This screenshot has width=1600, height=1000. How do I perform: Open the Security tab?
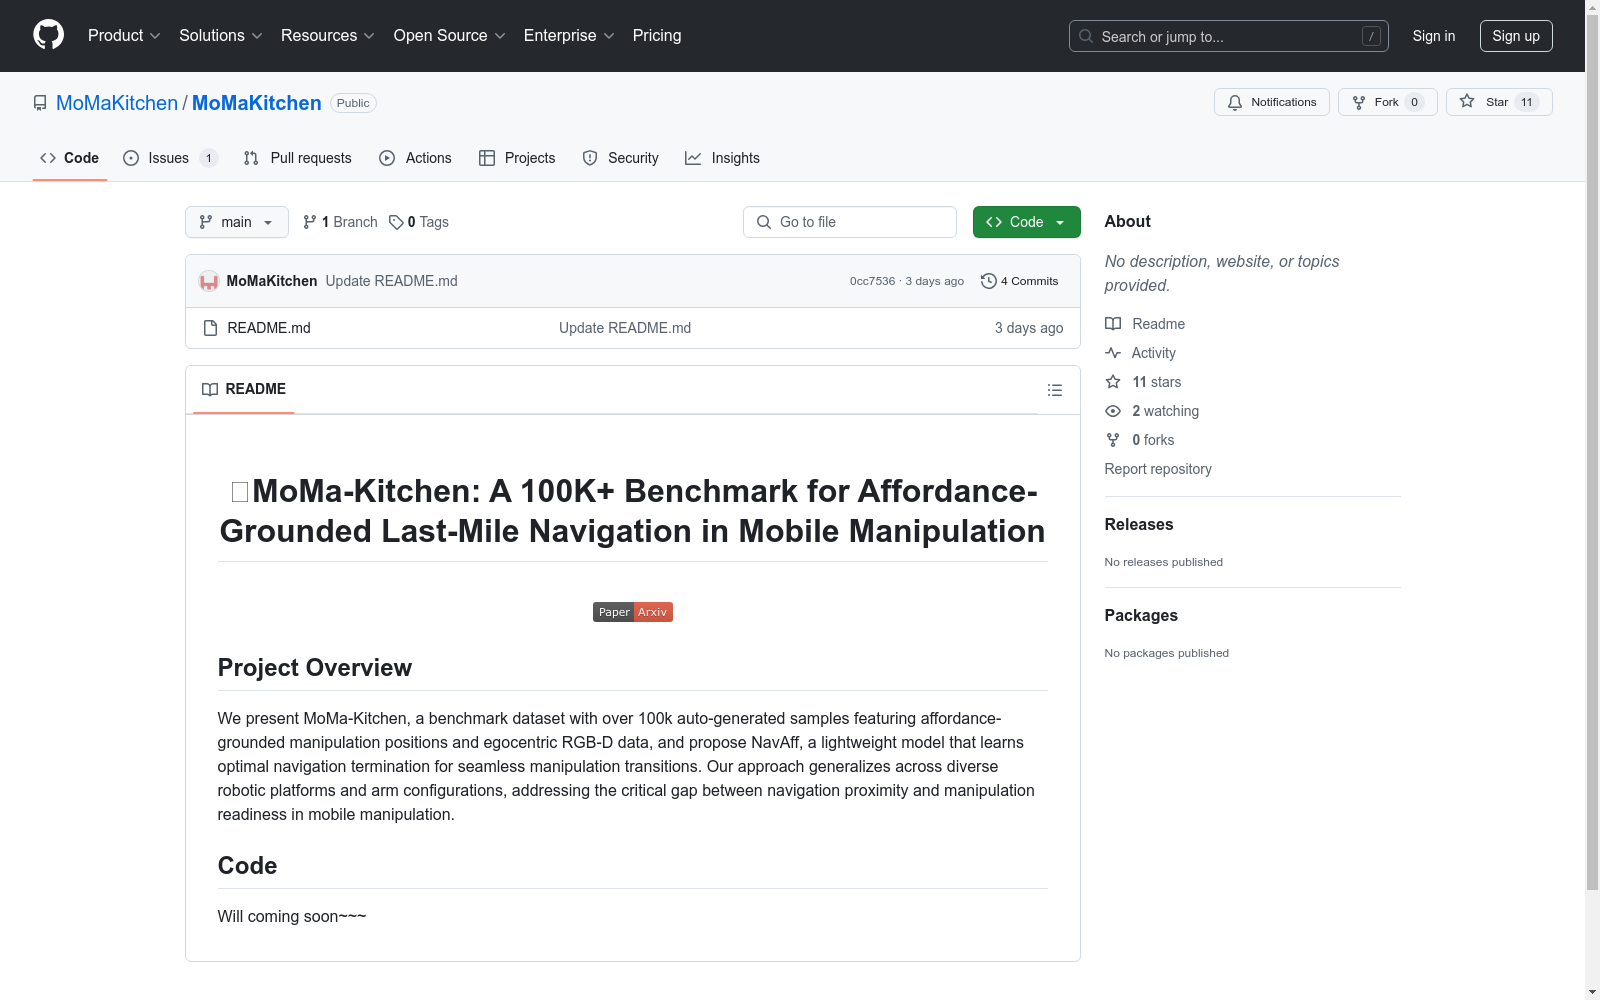pos(620,158)
